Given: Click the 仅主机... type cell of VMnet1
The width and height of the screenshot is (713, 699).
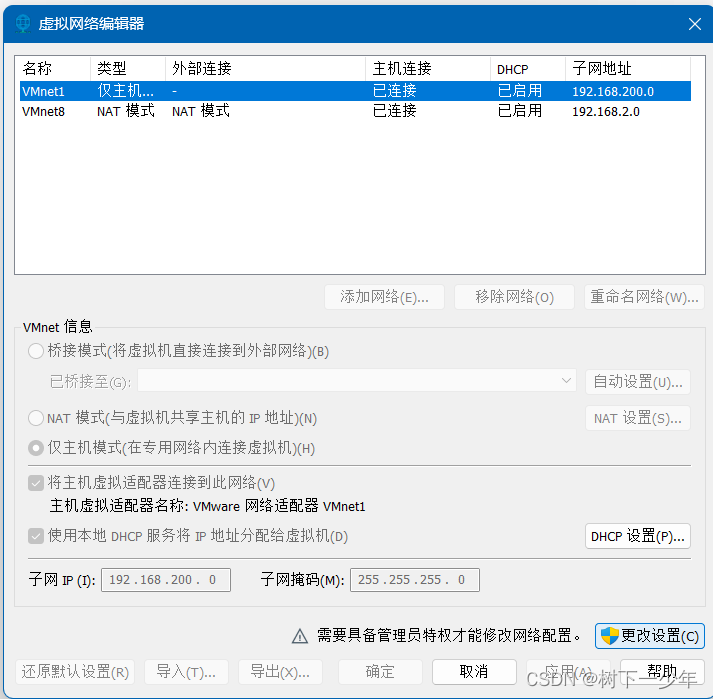Looking at the screenshot, I should (x=126, y=91).
